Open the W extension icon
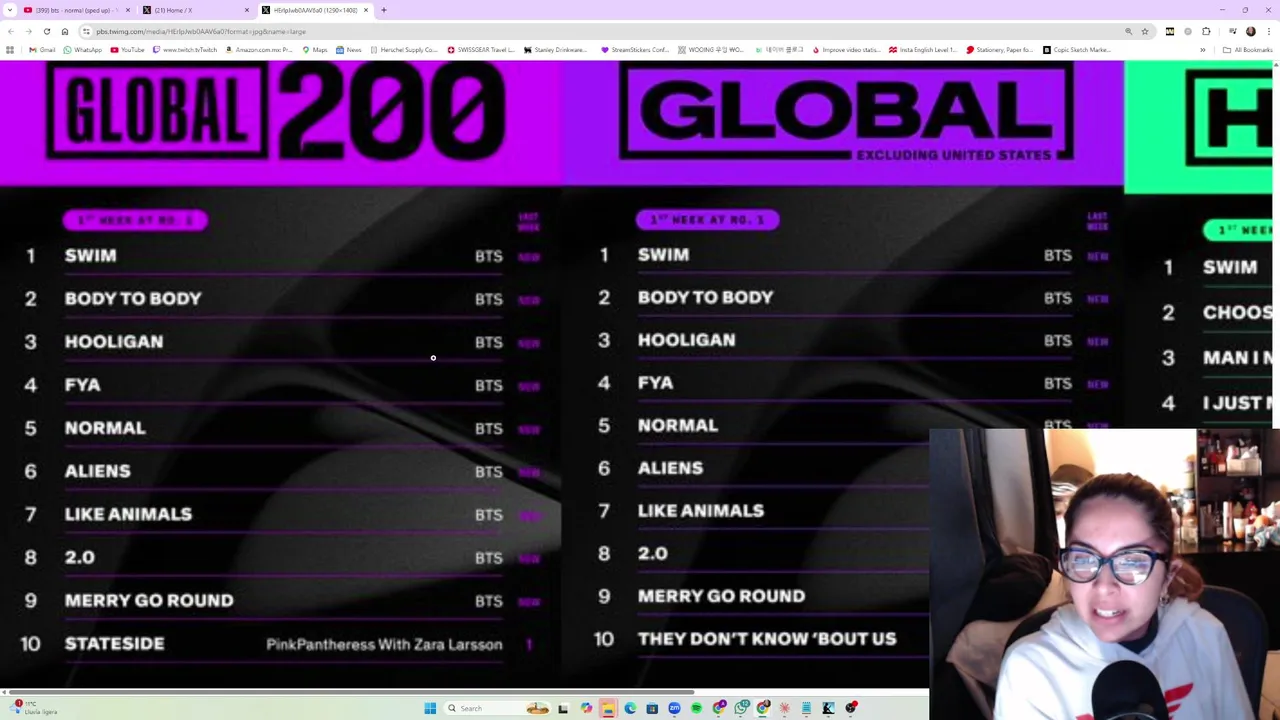The height and width of the screenshot is (720, 1280). click(x=1170, y=31)
